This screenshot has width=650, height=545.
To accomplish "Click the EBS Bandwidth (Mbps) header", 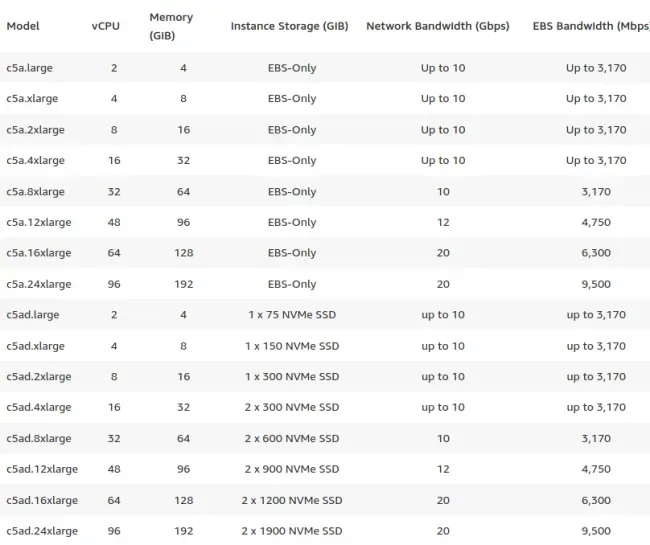I will 591,26.
